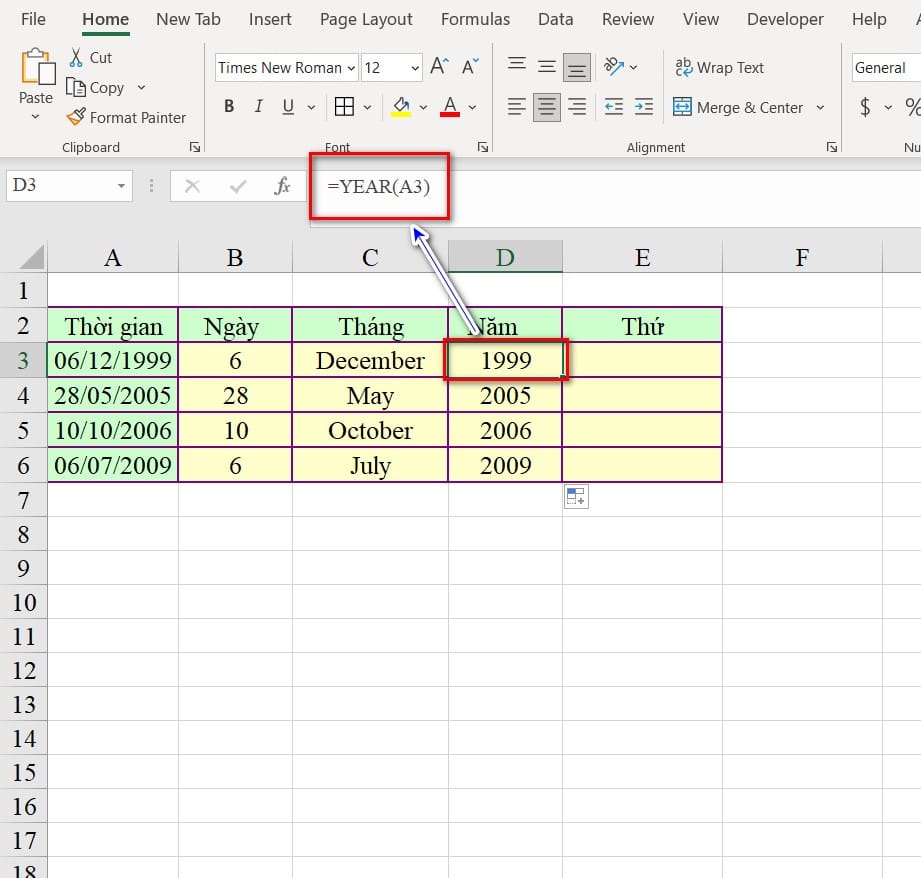
Task: Click the Paste clipboard icon
Action: pos(36,68)
